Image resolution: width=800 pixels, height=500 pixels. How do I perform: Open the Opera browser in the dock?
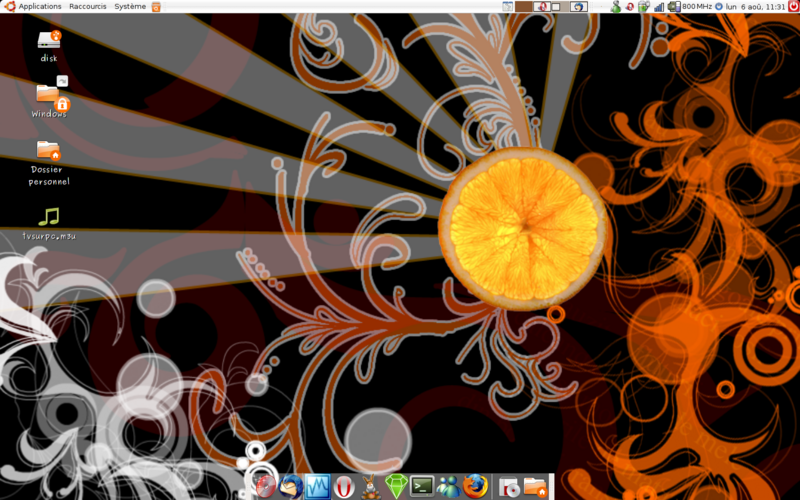pyautogui.click(x=344, y=487)
